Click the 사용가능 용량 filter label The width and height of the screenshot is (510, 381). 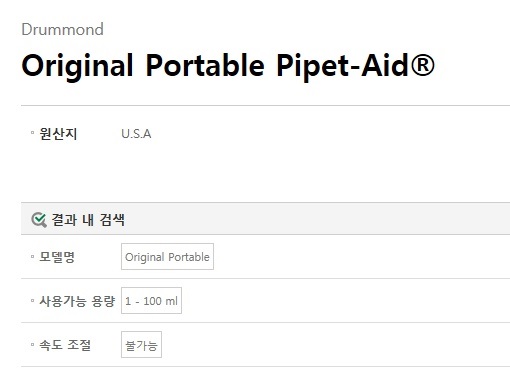tap(77, 301)
